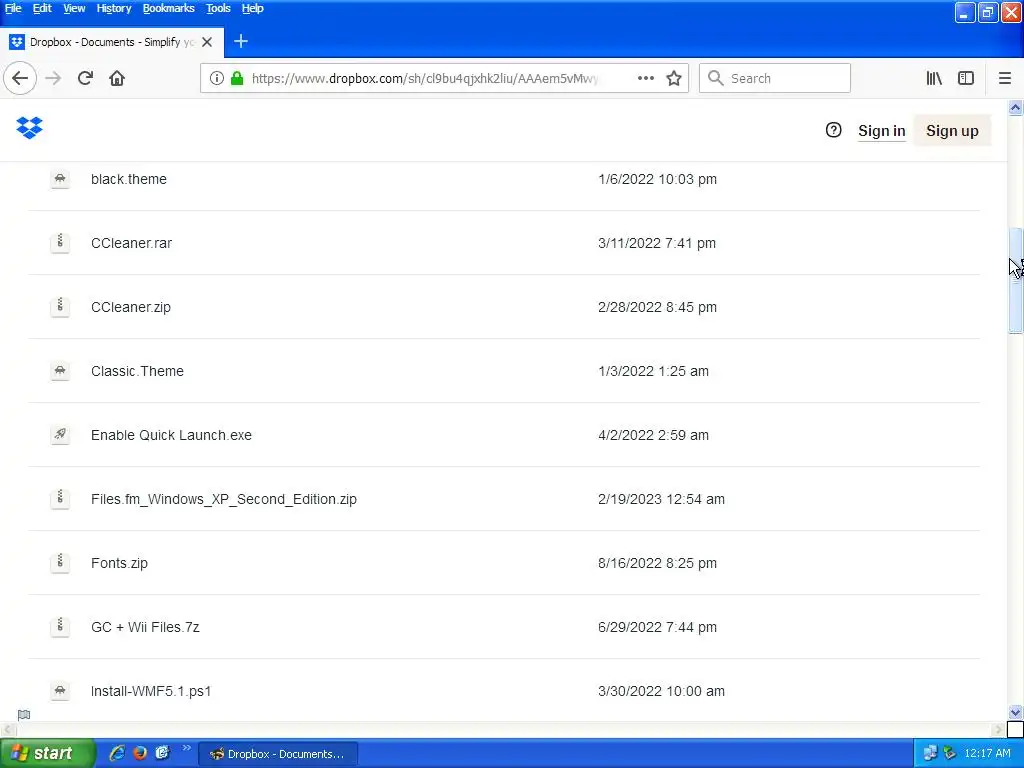The height and width of the screenshot is (768, 1024).
Task: Open black.theme file
Action: pyautogui.click(x=129, y=179)
